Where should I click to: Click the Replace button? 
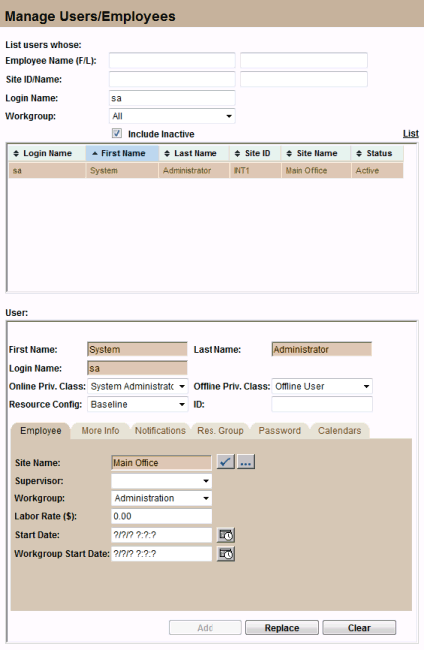282,628
